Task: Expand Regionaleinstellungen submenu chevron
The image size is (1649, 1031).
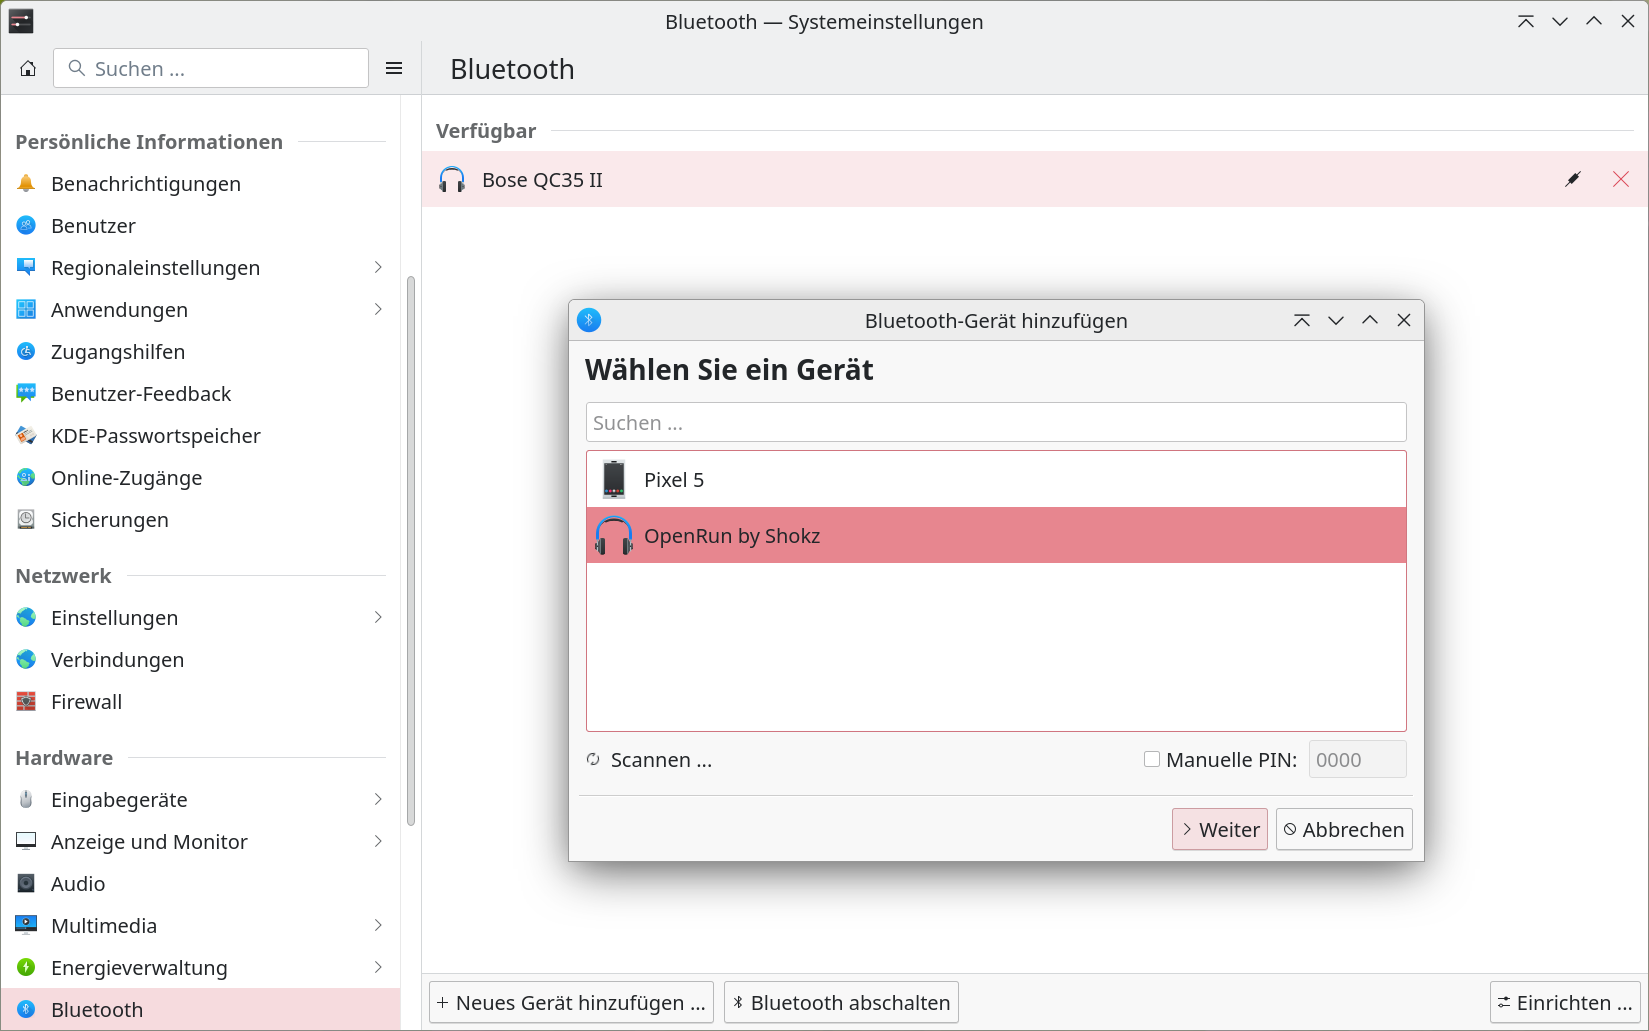Action: pyautogui.click(x=378, y=267)
